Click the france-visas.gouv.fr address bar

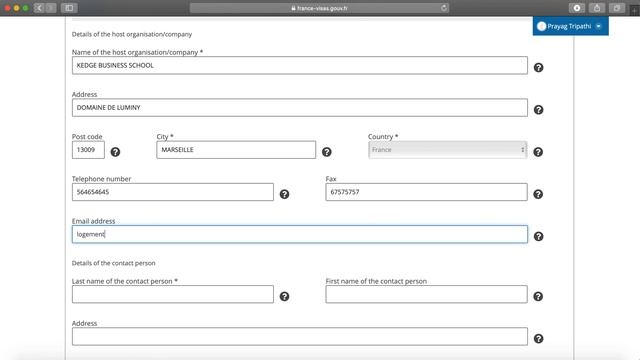coord(319,8)
